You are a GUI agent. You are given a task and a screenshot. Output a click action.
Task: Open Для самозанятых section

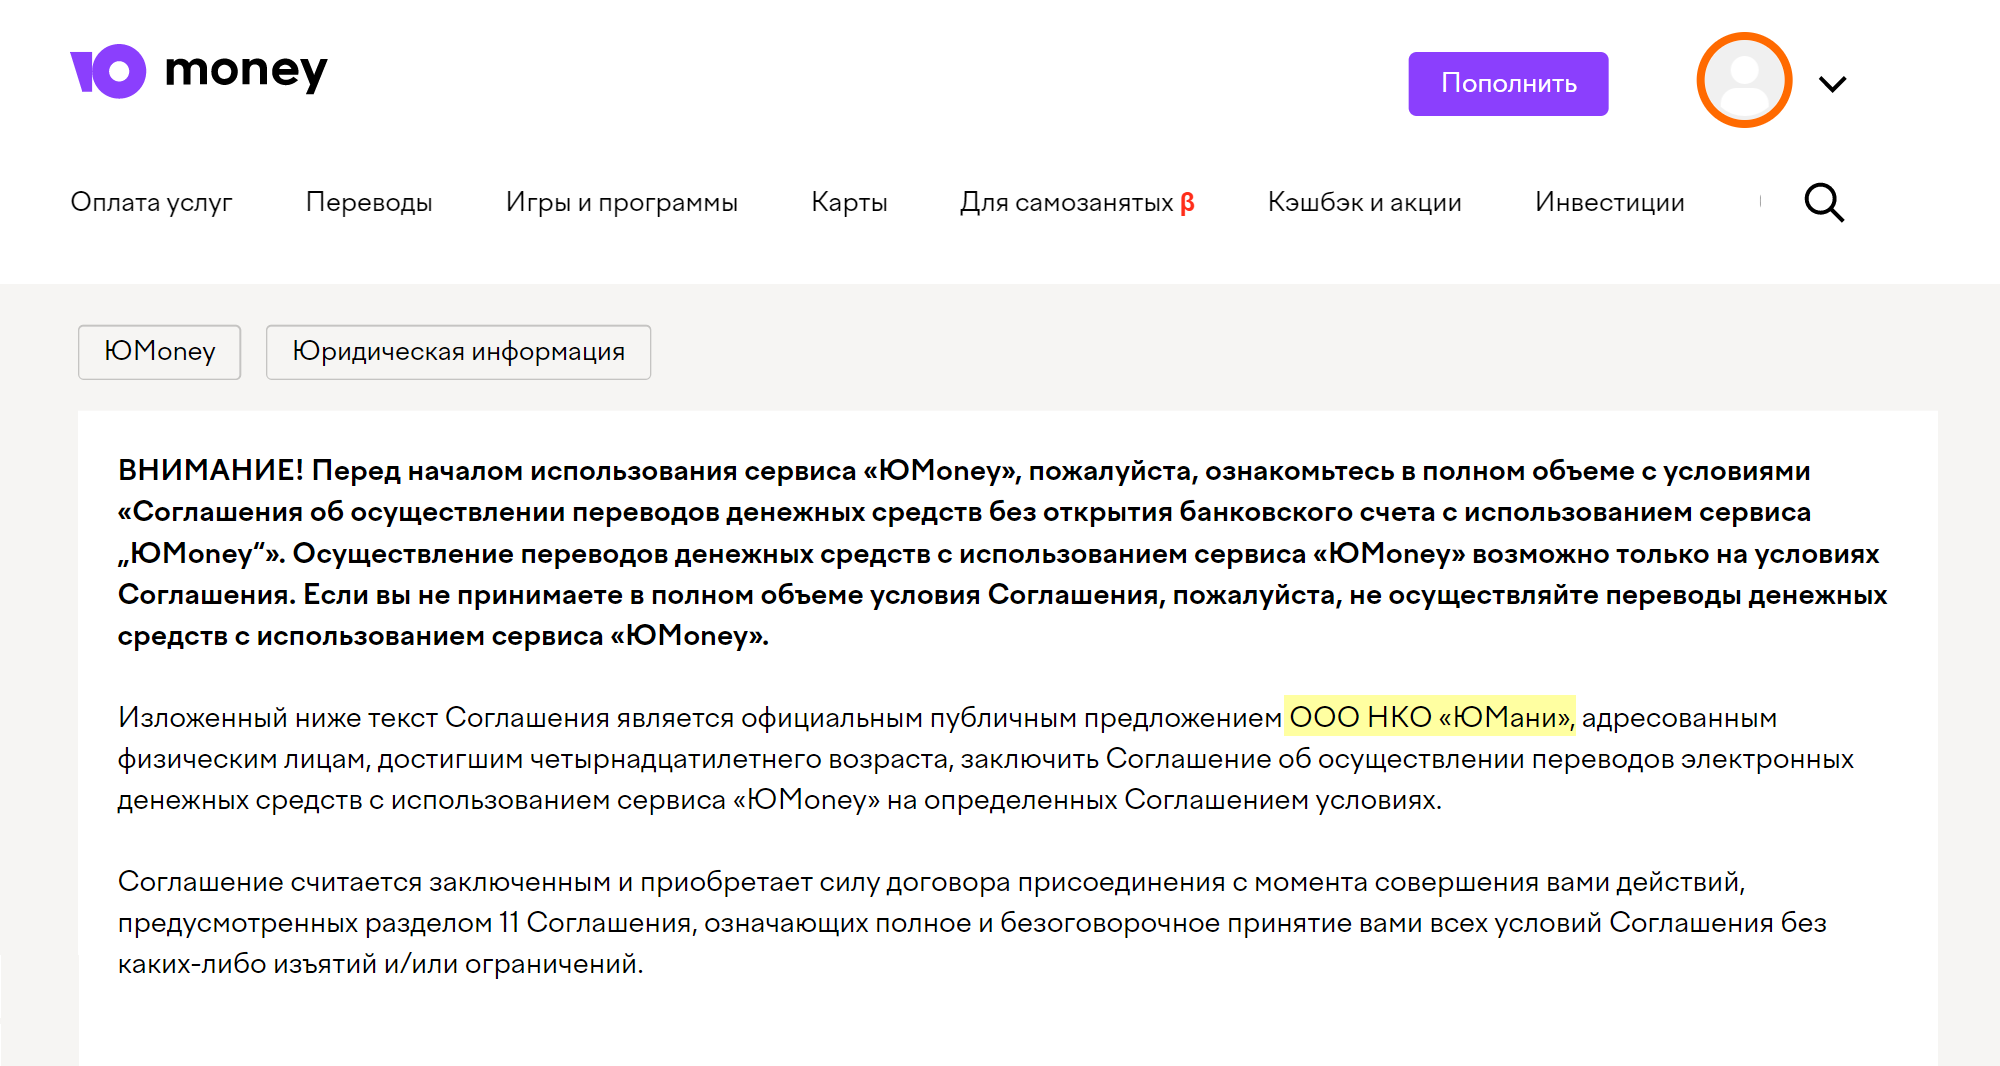click(x=1077, y=202)
